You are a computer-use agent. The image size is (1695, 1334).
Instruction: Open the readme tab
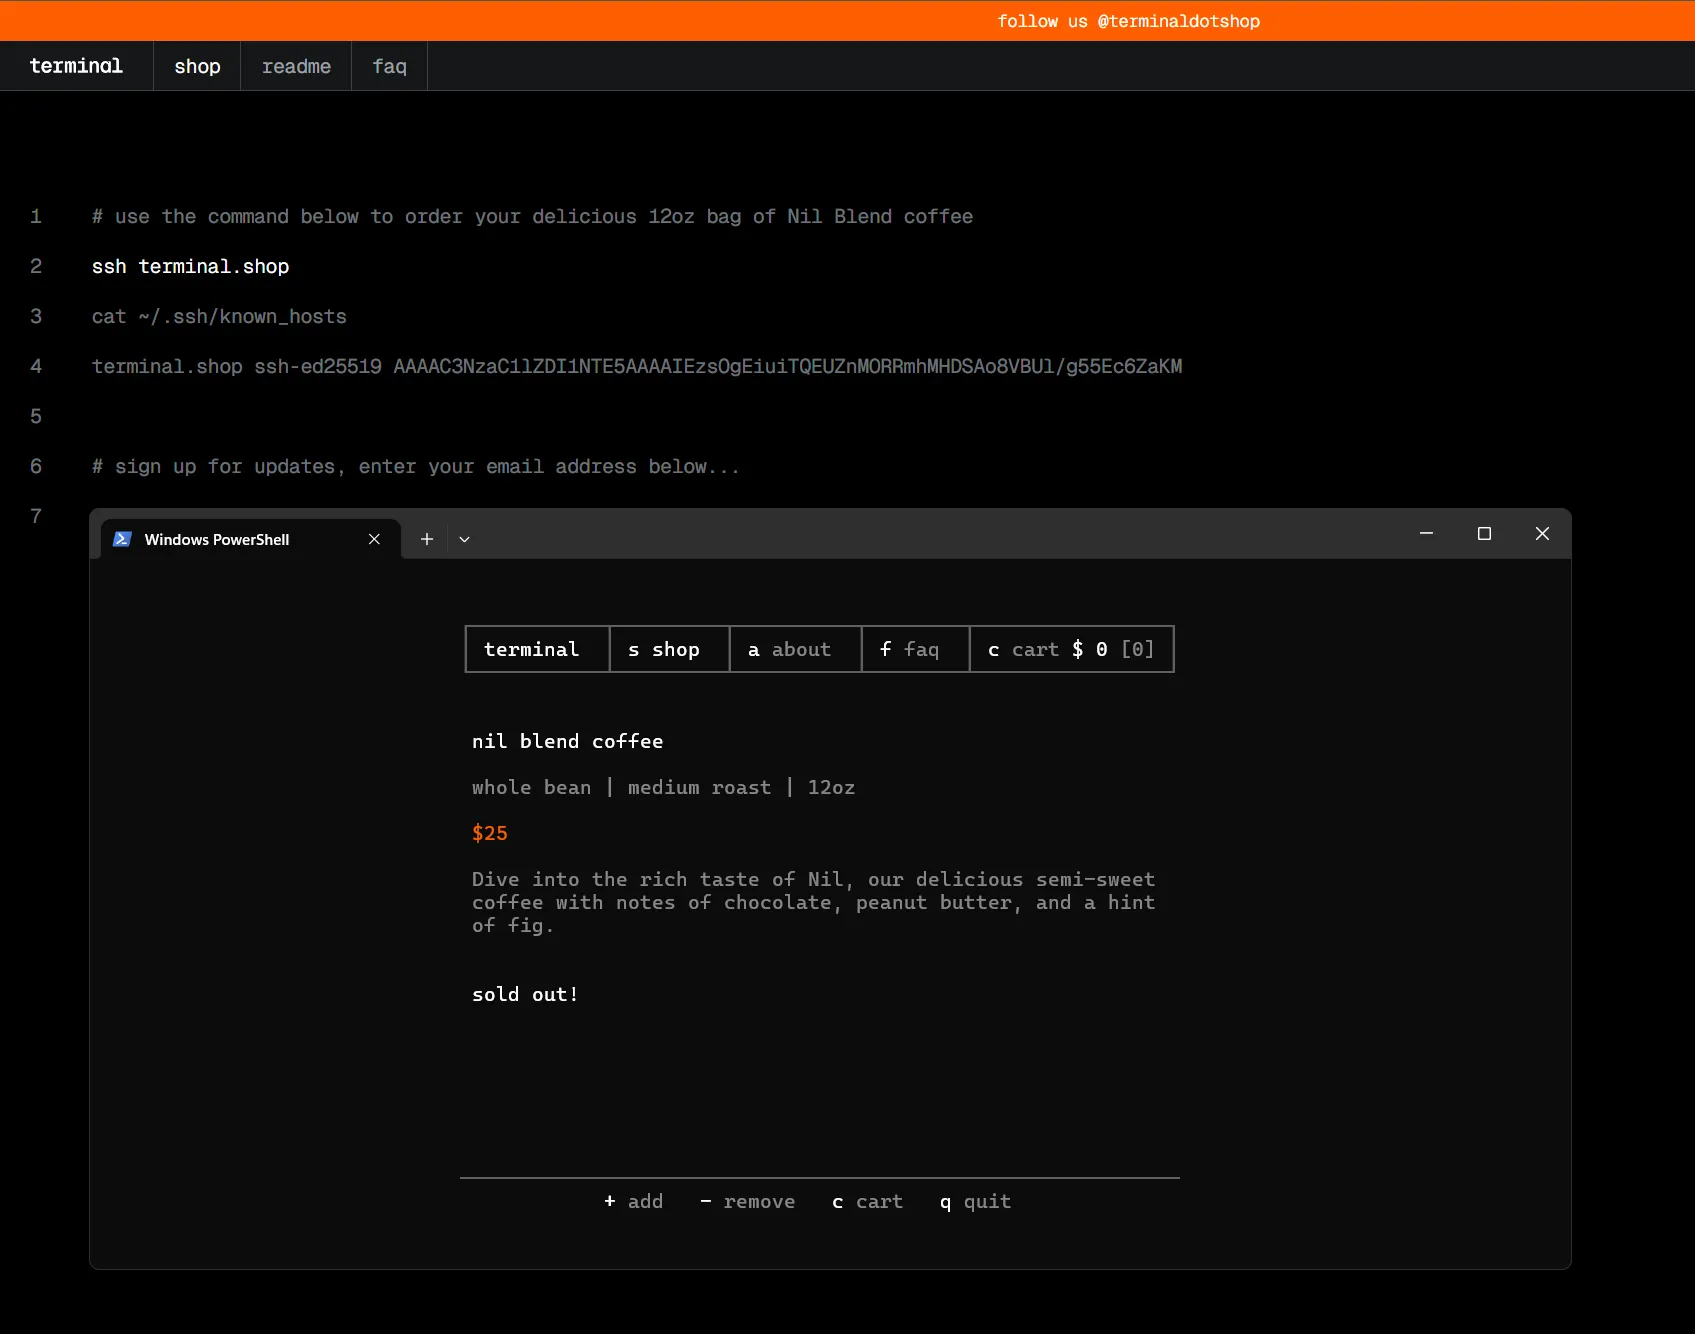tap(296, 66)
